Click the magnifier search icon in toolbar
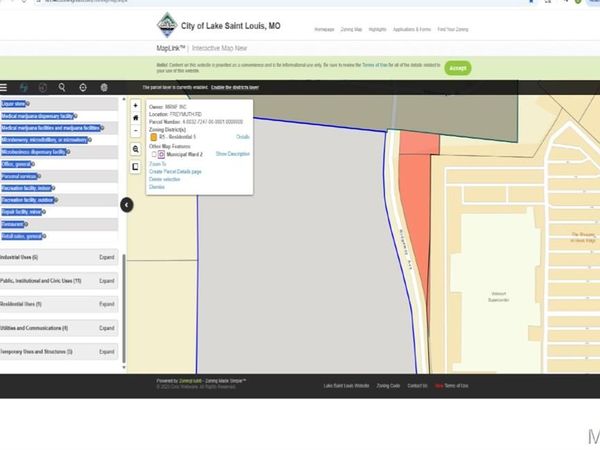 tap(62, 88)
